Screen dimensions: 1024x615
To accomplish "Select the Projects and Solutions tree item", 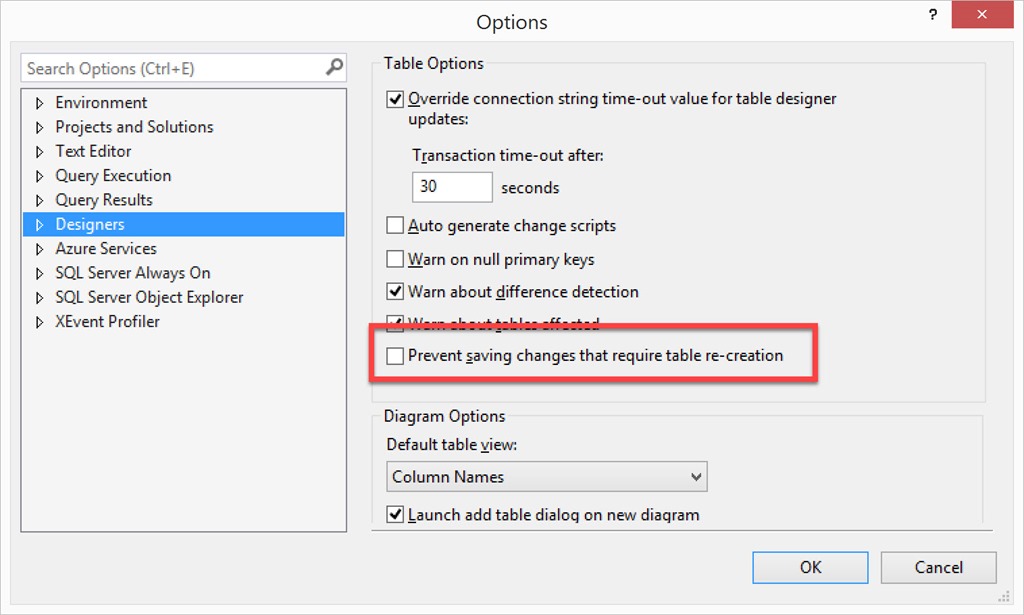I will (132, 127).
